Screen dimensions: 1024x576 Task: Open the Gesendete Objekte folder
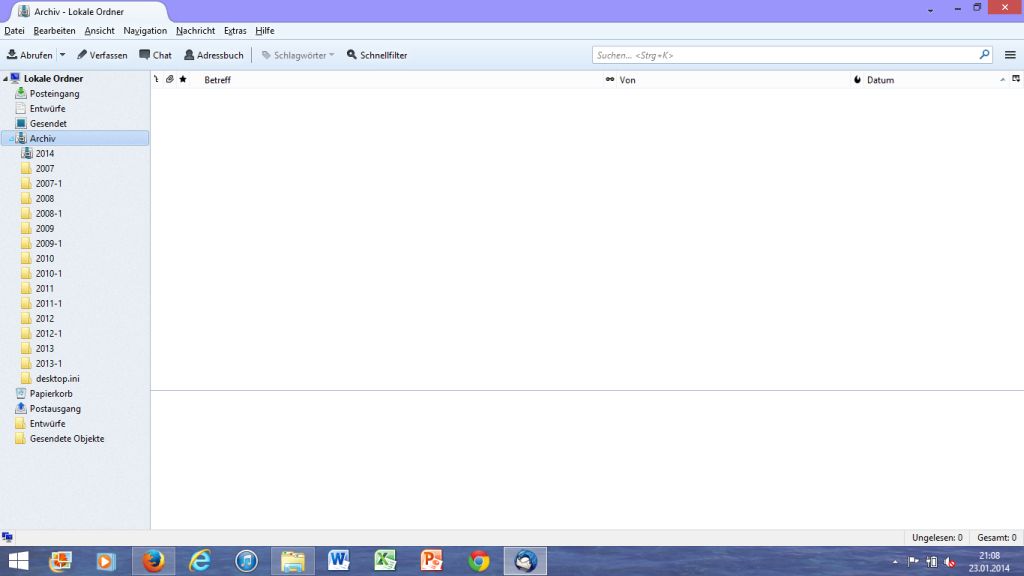[x=67, y=439]
